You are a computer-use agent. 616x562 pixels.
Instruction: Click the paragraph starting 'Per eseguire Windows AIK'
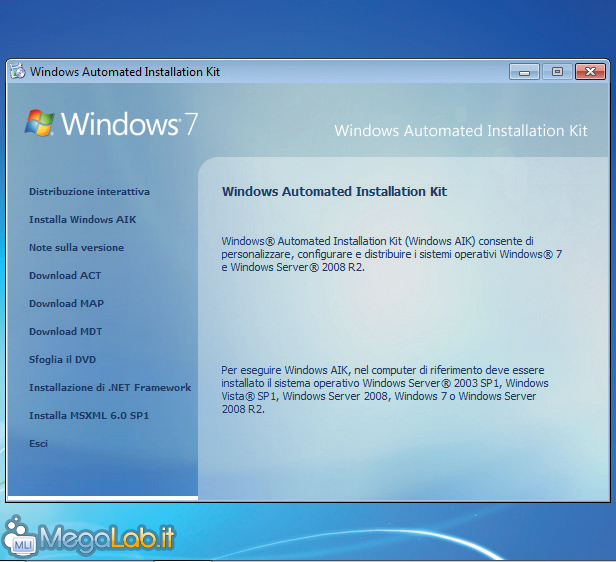click(x=385, y=390)
